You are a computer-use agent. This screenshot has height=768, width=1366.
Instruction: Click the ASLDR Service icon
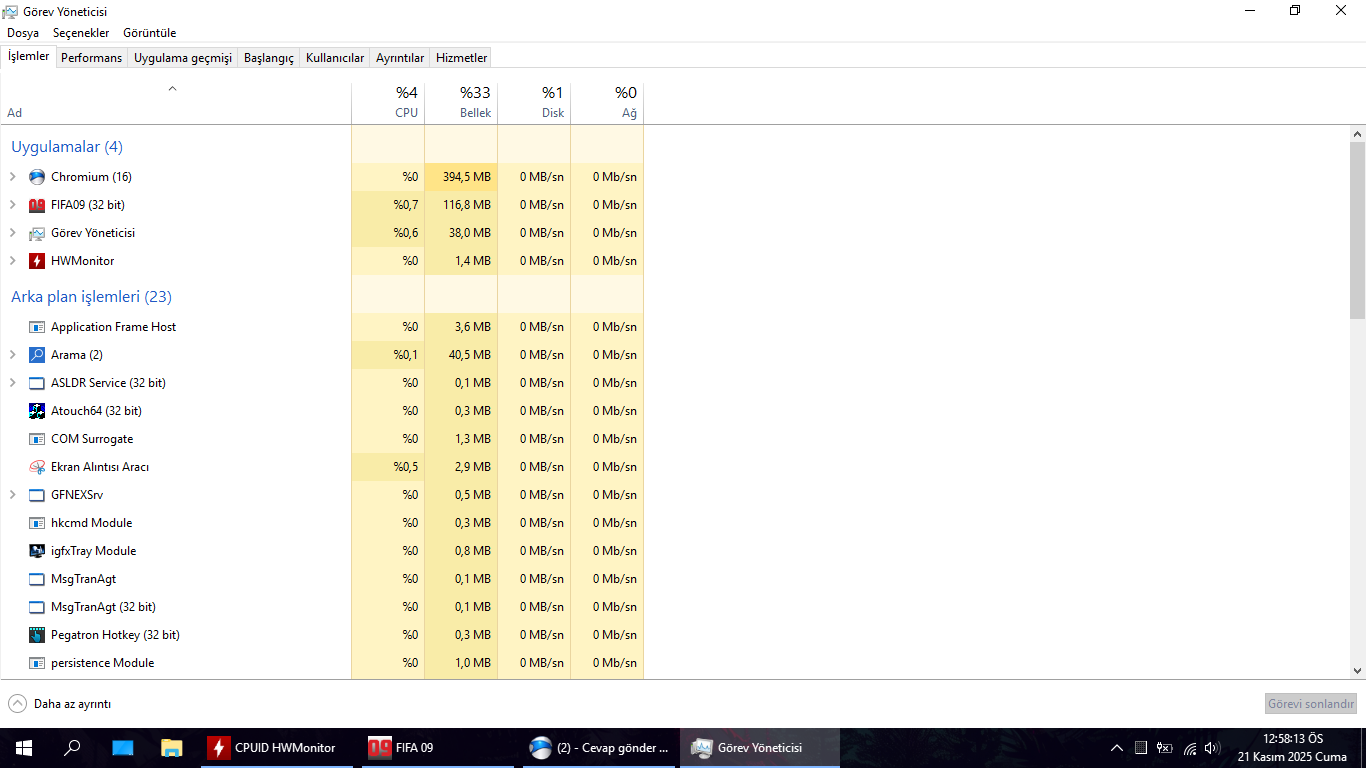coord(37,383)
